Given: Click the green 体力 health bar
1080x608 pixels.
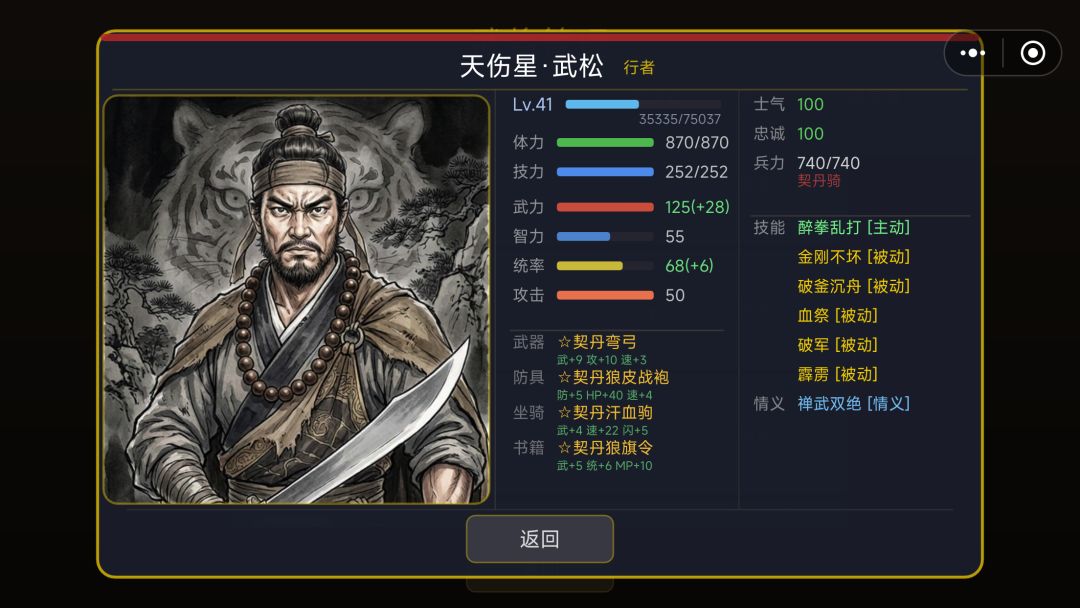Looking at the screenshot, I should [x=605, y=143].
